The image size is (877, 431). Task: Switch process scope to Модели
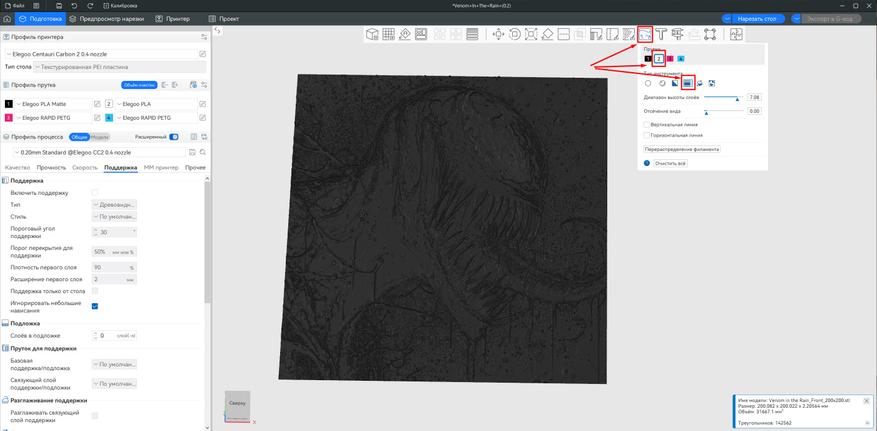click(100, 137)
